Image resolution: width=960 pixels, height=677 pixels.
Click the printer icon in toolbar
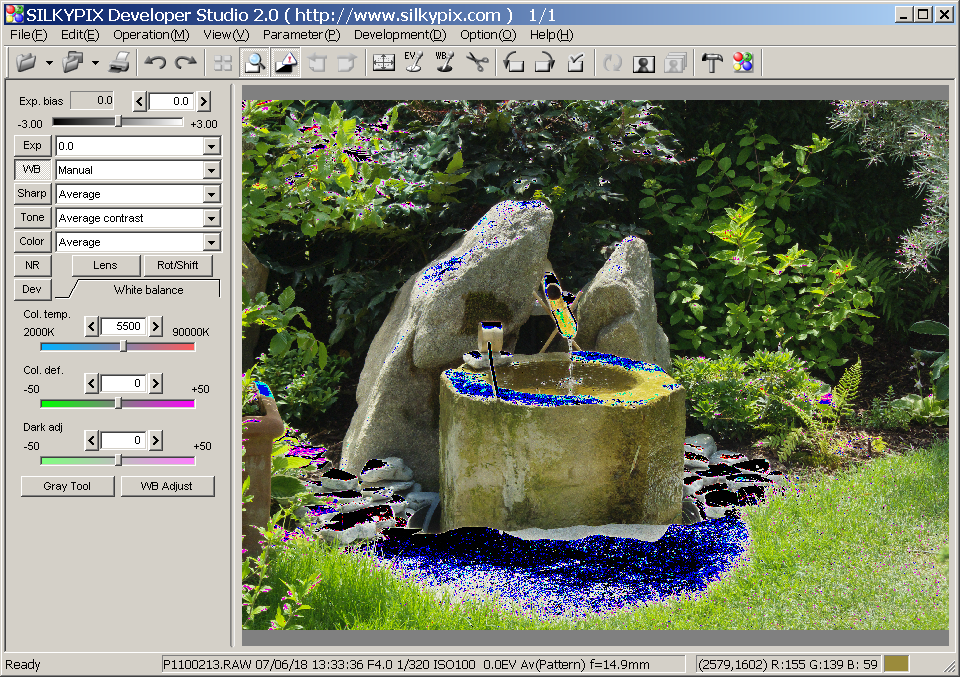119,63
